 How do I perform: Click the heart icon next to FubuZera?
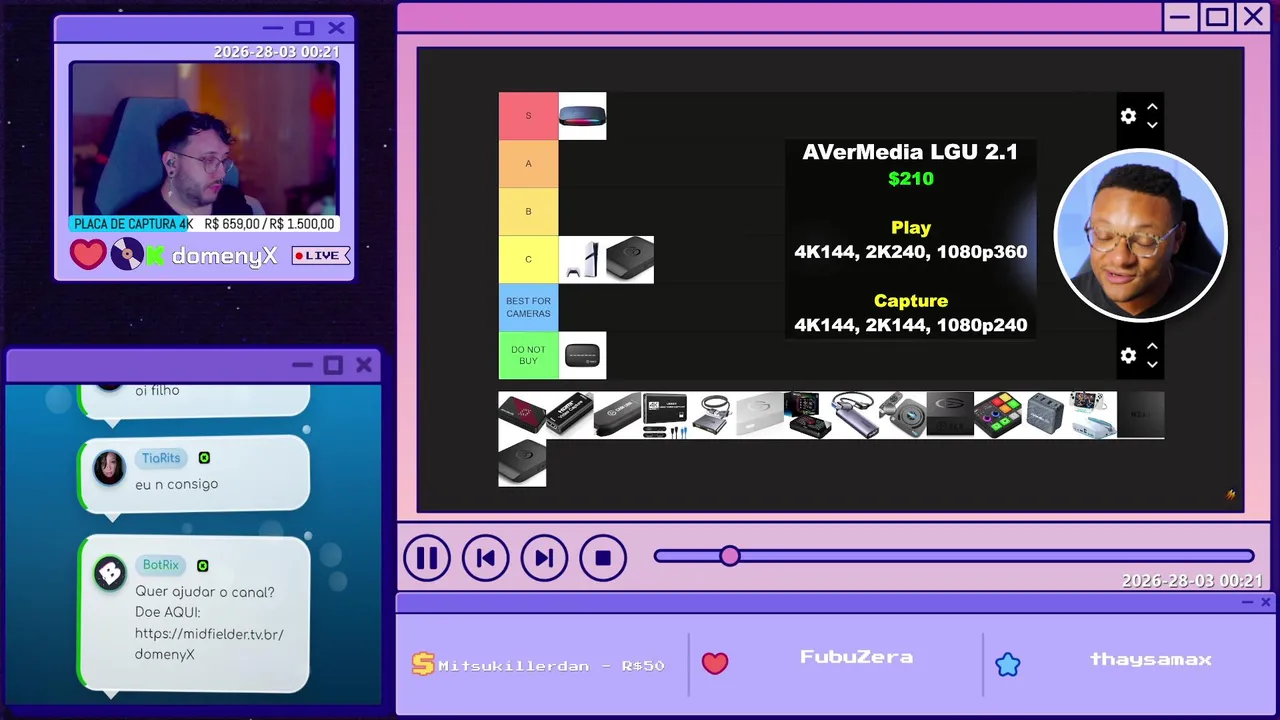click(x=714, y=663)
